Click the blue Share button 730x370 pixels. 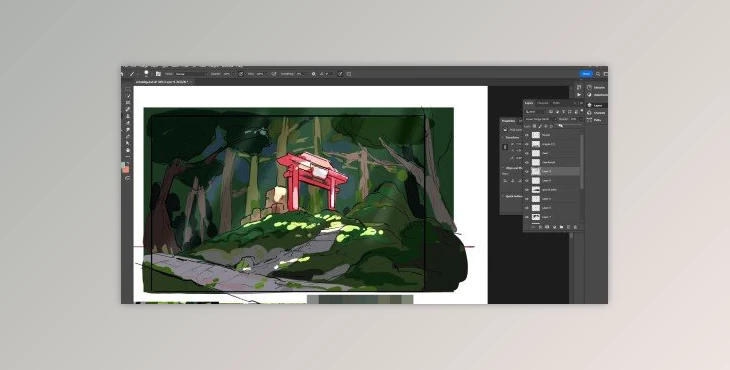tap(586, 74)
